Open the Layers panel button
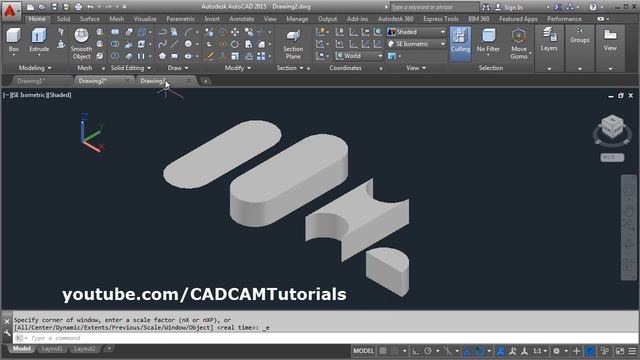Viewport: 640px width, 360px height. point(549,40)
